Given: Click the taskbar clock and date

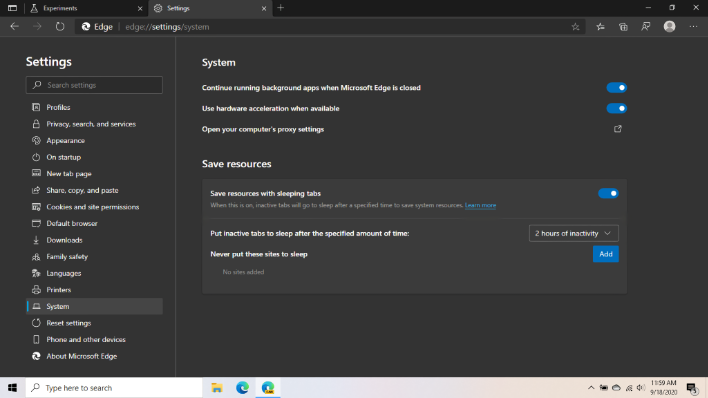Looking at the screenshot, I should click(x=663, y=388).
